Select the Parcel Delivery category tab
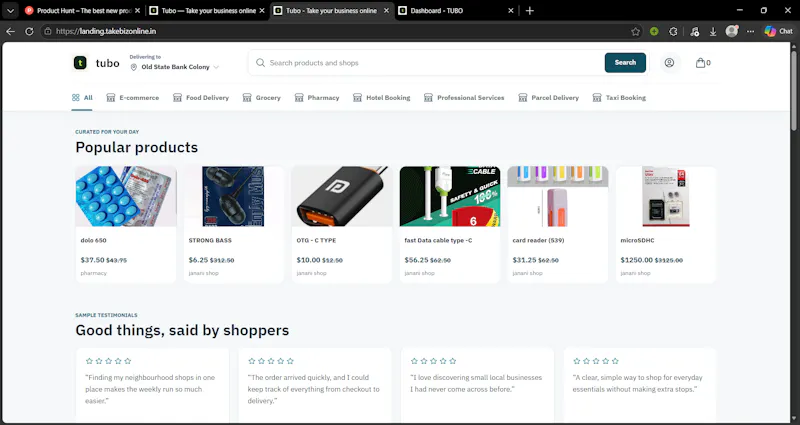800x425 pixels. click(548, 97)
